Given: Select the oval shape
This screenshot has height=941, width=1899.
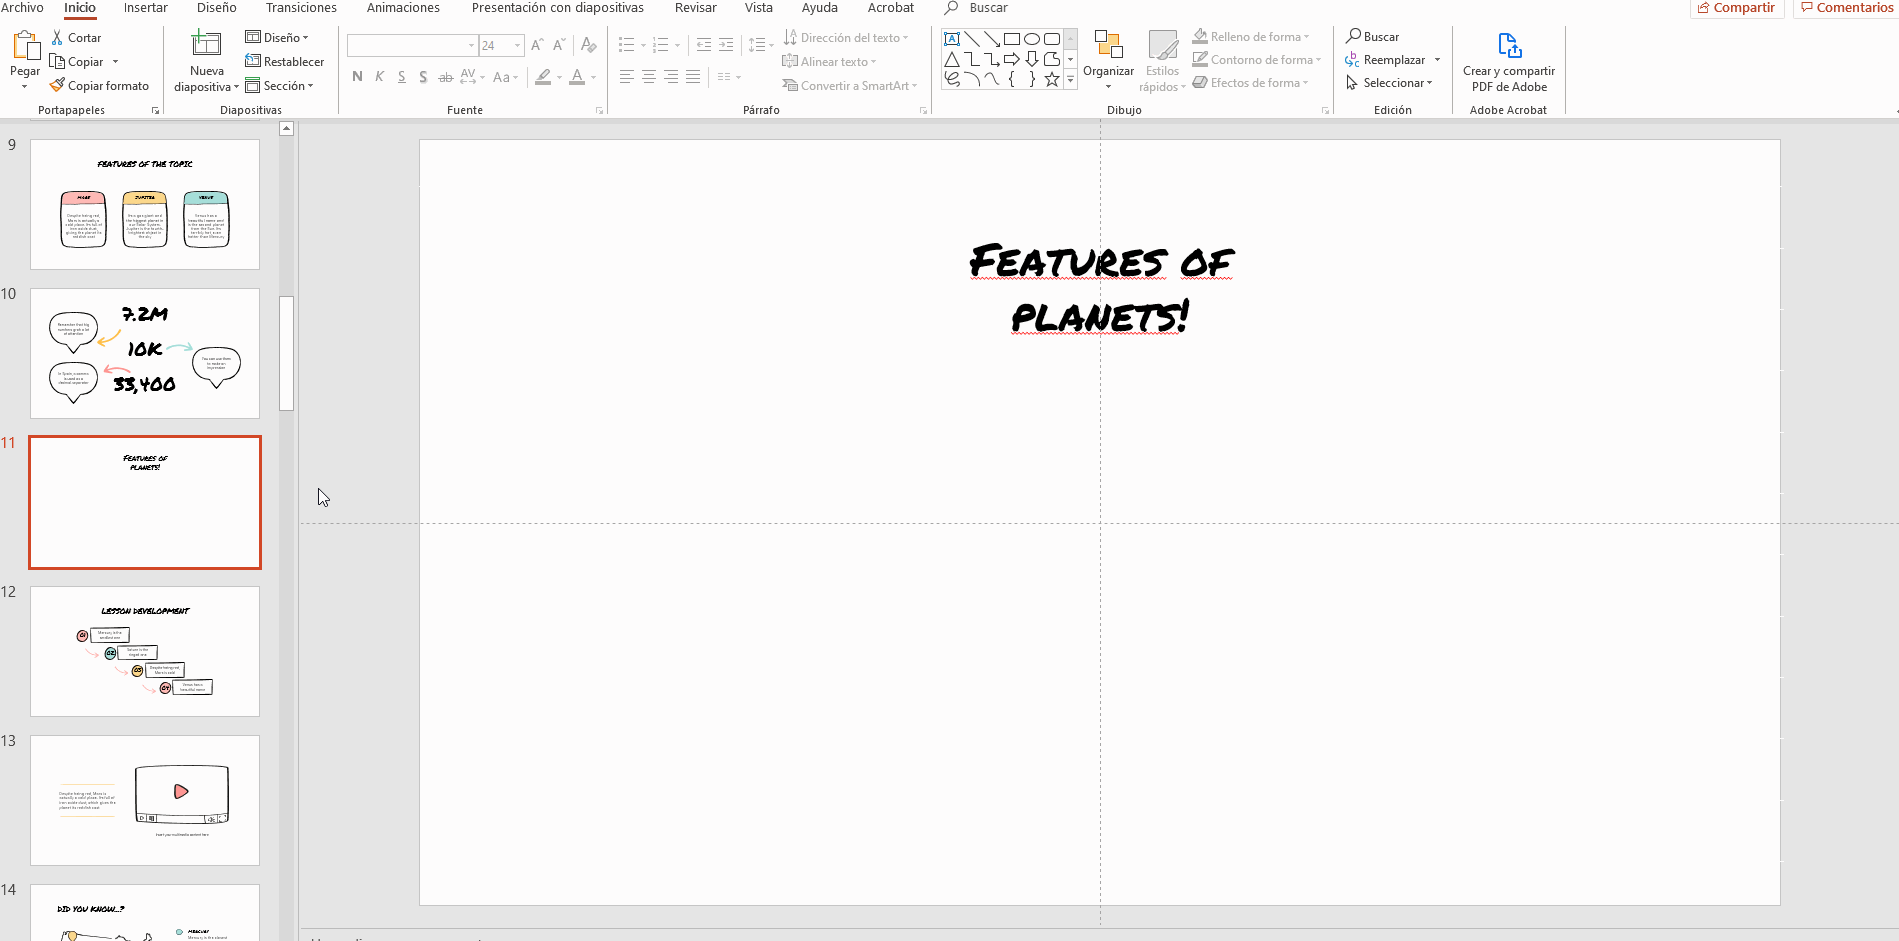Looking at the screenshot, I should point(1032,39).
